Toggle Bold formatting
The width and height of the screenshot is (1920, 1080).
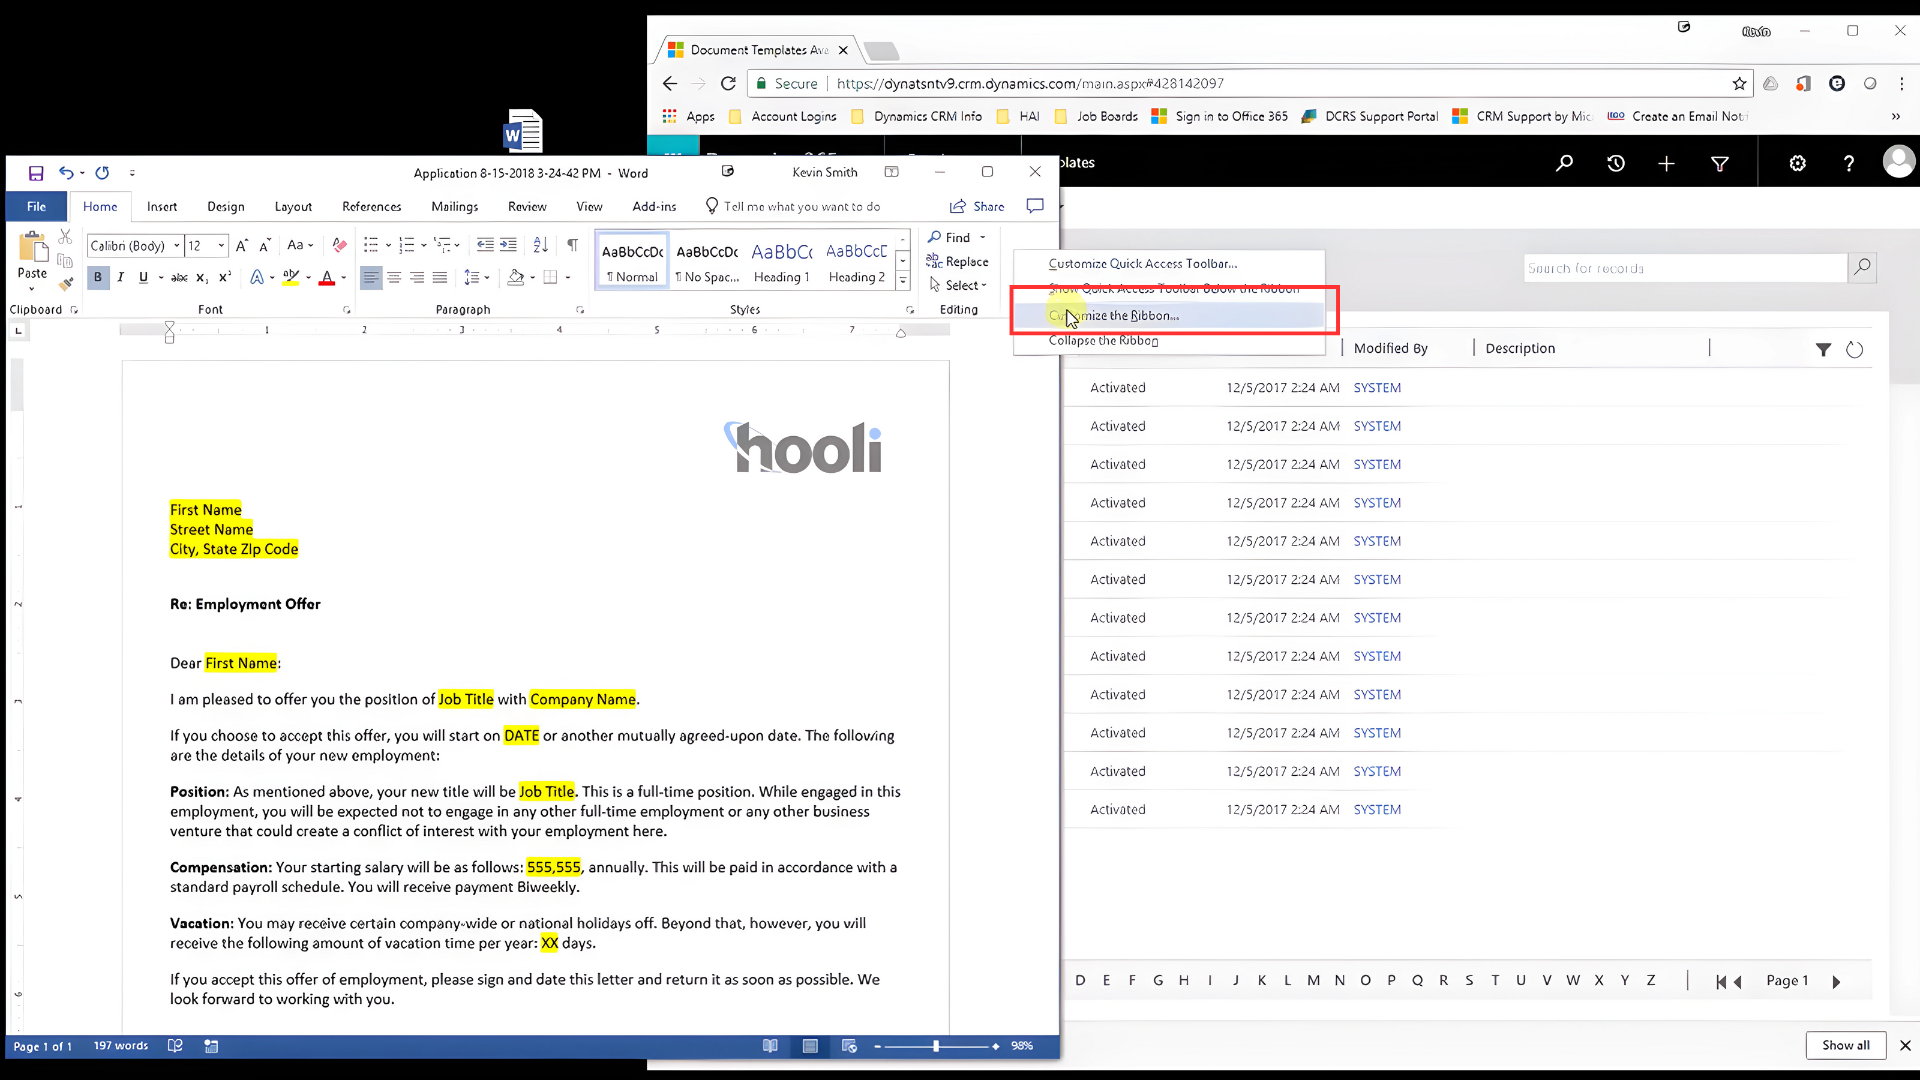pyautogui.click(x=98, y=278)
